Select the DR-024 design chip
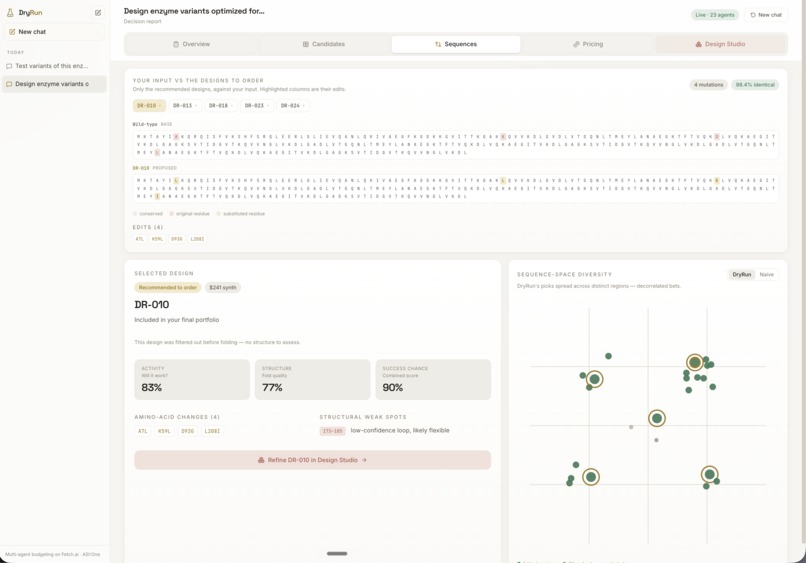Screen dimensions: 806x563 [293, 105]
